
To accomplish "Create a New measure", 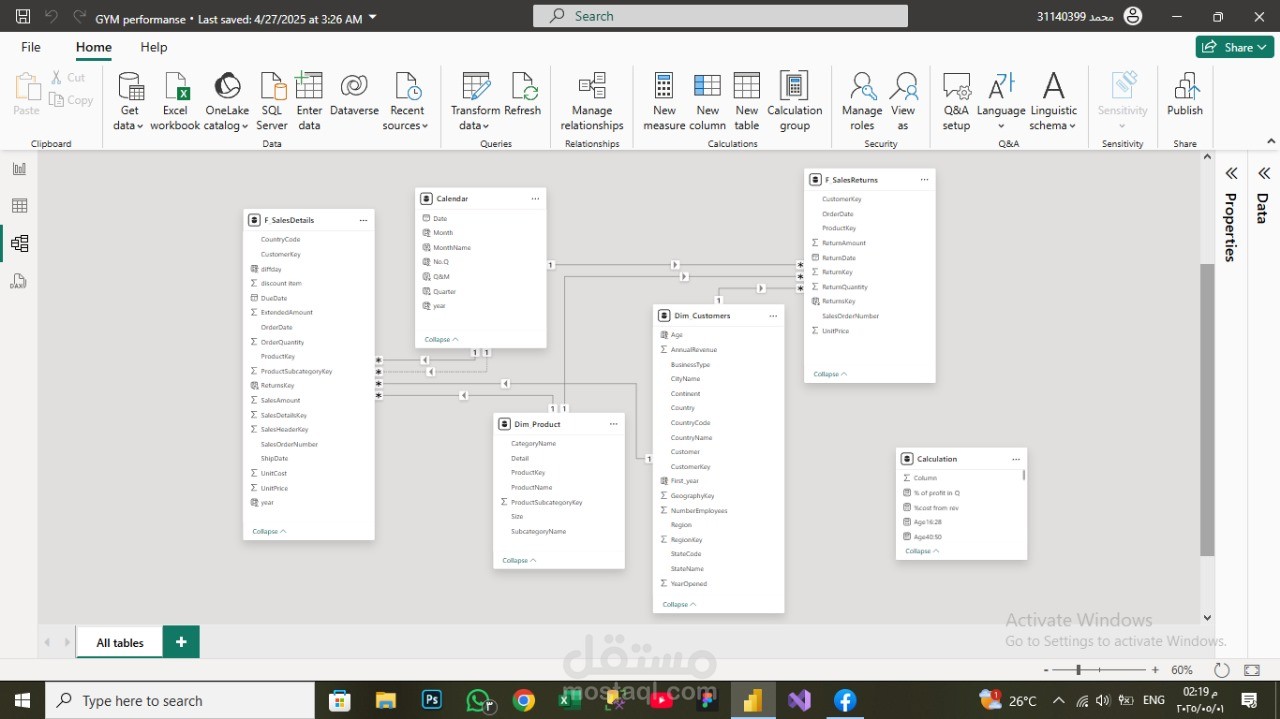I will [x=664, y=101].
